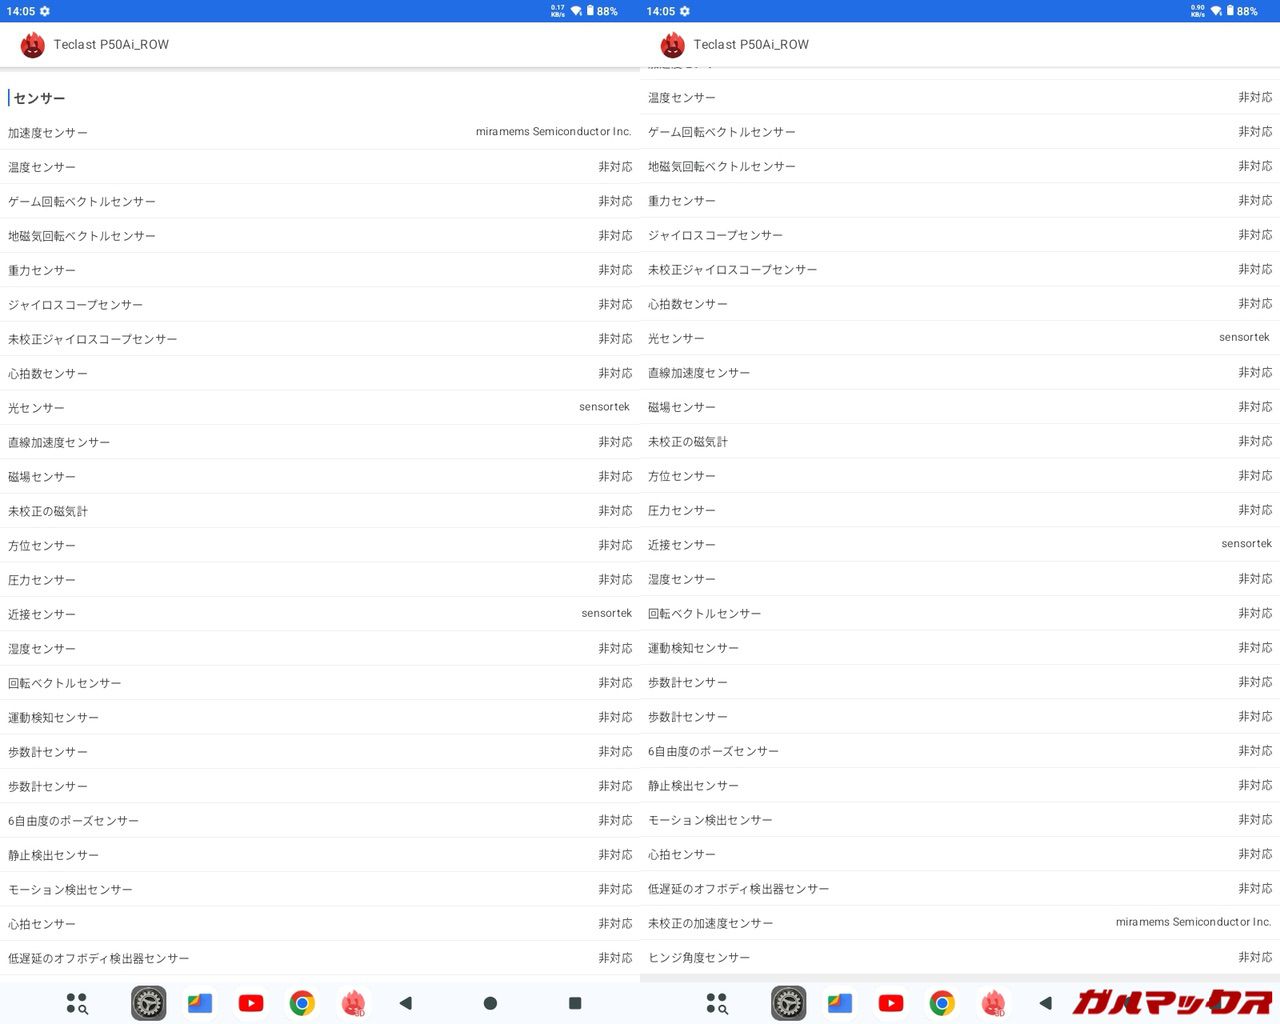This screenshot has height=1024, width=1280.
Task: Click the status bar gear icon on left
Action: click(45, 11)
